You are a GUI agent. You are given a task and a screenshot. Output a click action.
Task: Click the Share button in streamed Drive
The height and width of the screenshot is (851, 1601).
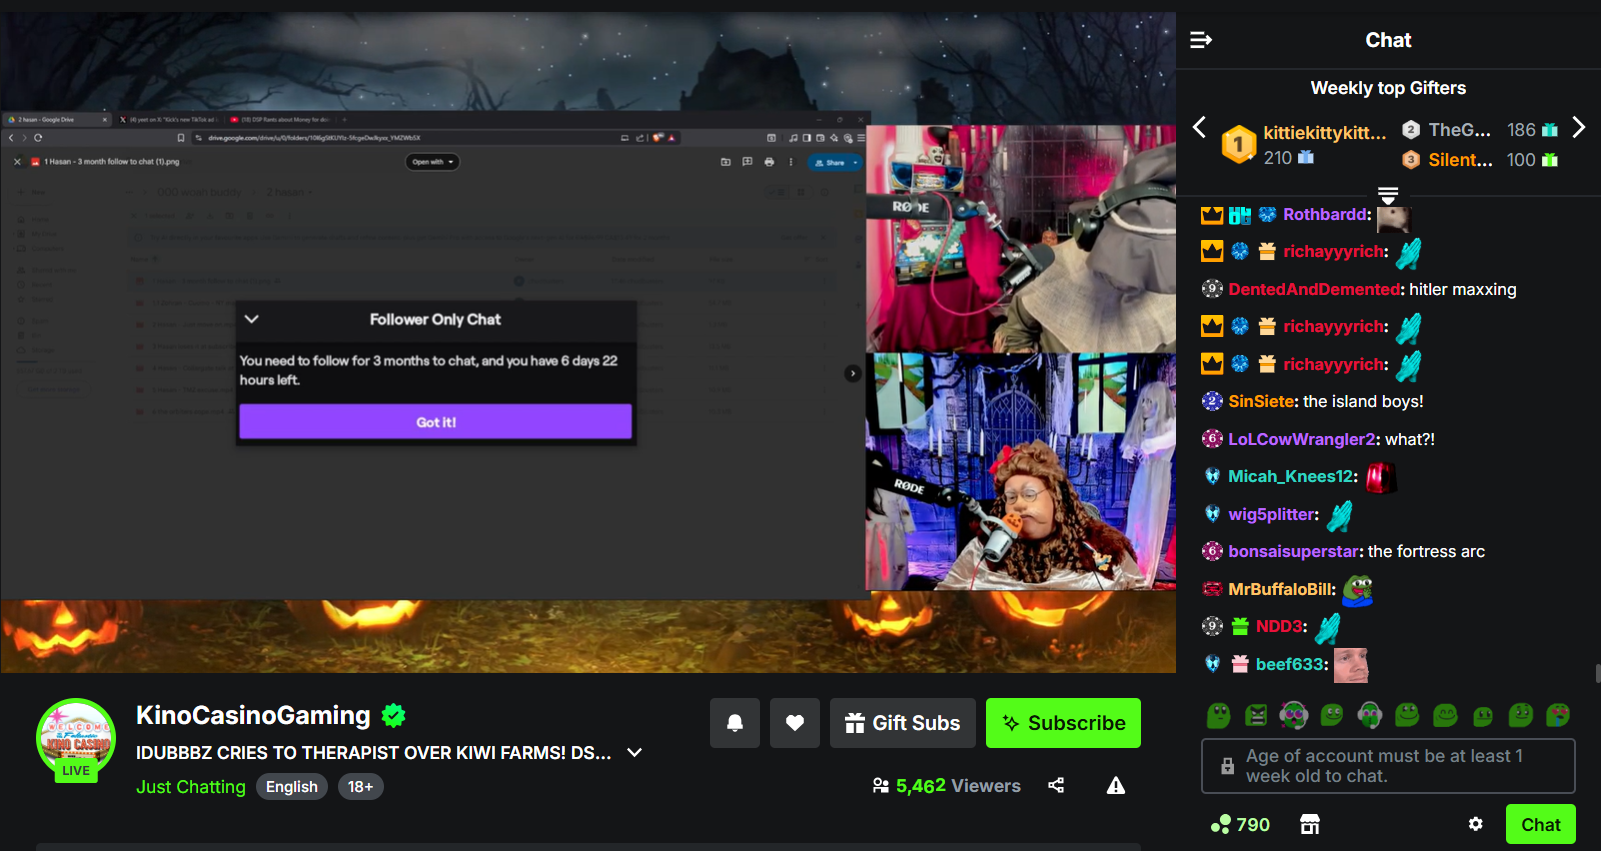[x=833, y=162]
